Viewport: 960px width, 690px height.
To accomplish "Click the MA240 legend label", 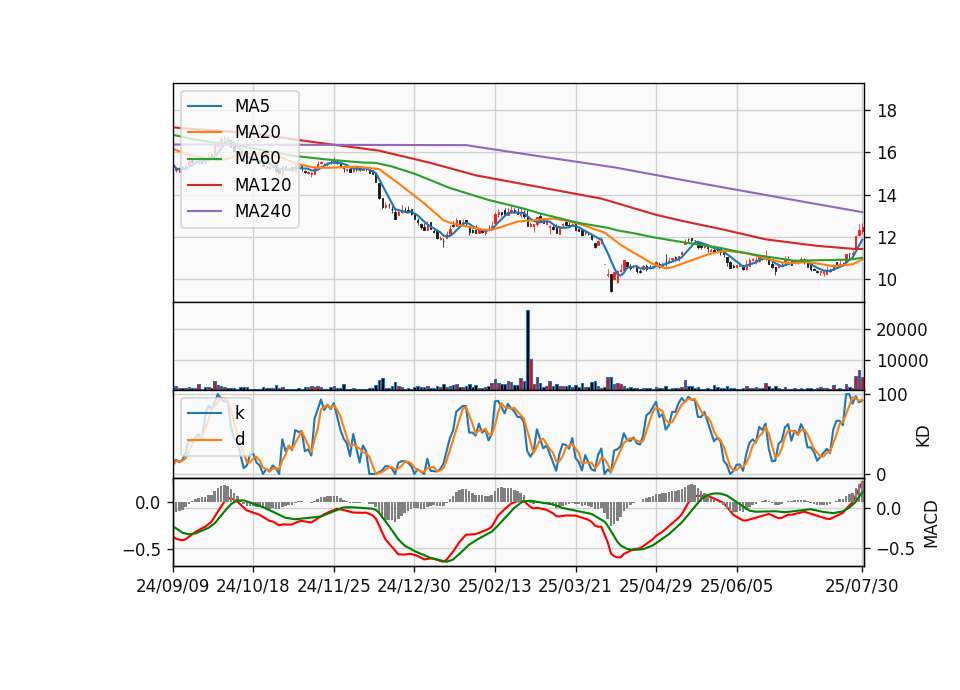I will point(263,211).
